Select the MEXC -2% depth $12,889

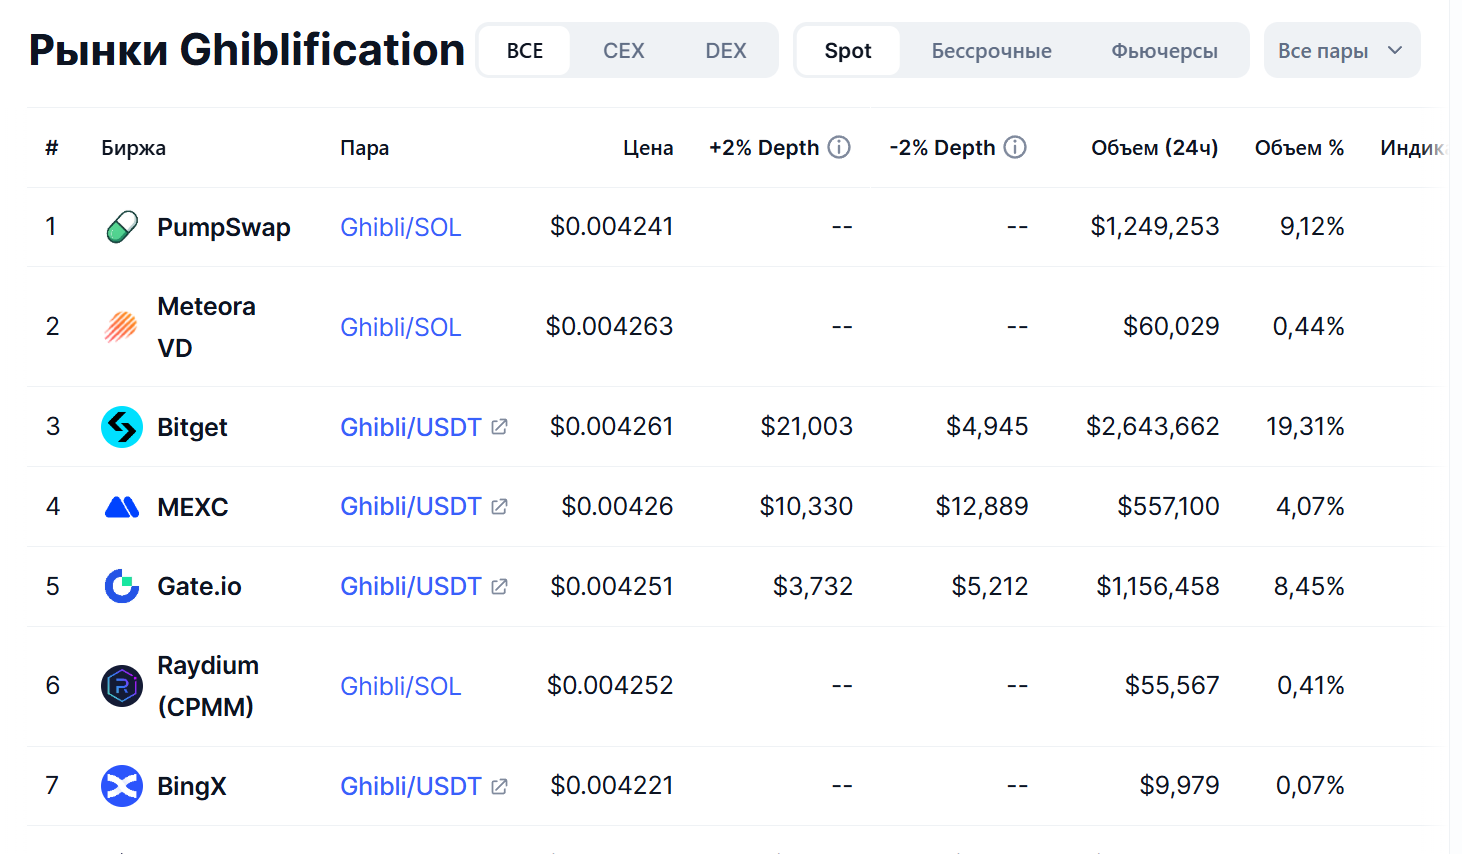click(x=982, y=507)
